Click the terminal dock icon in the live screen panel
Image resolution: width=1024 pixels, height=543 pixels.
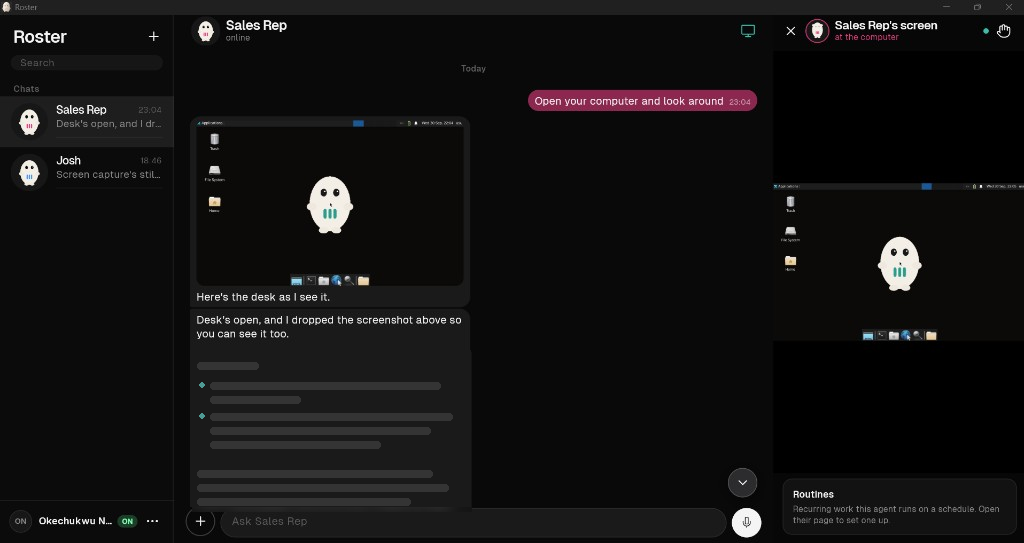pyautogui.click(x=882, y=335)
